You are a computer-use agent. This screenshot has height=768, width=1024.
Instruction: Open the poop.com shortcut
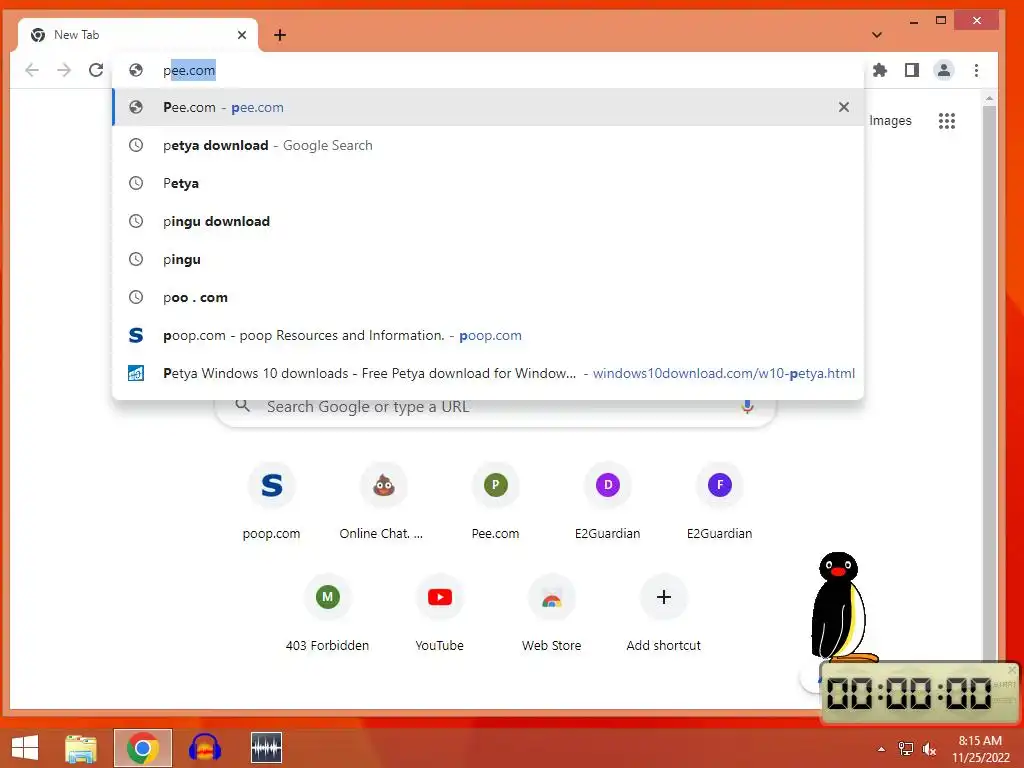coord(272,501)
